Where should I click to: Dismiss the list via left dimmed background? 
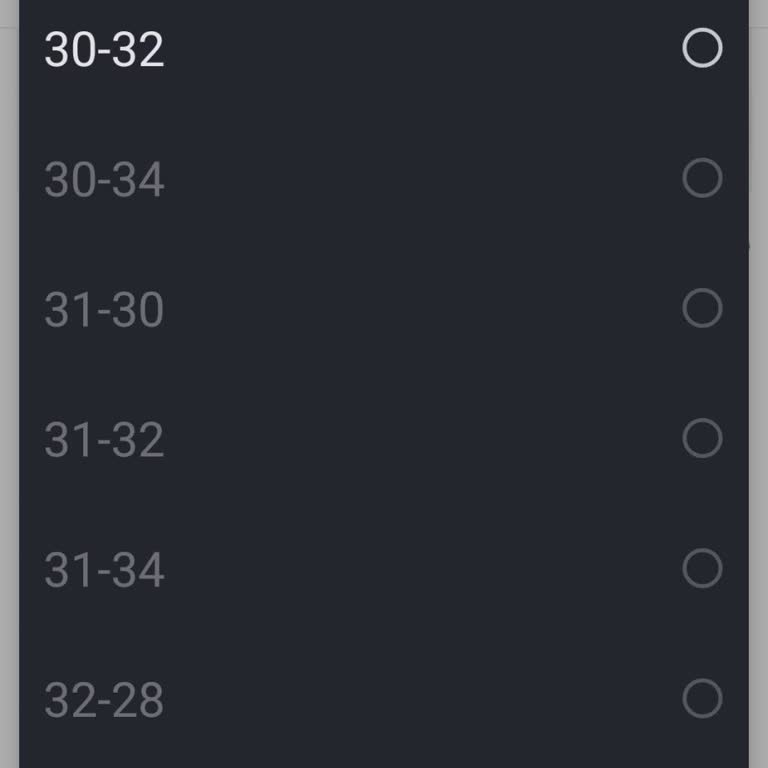(9, 392)
